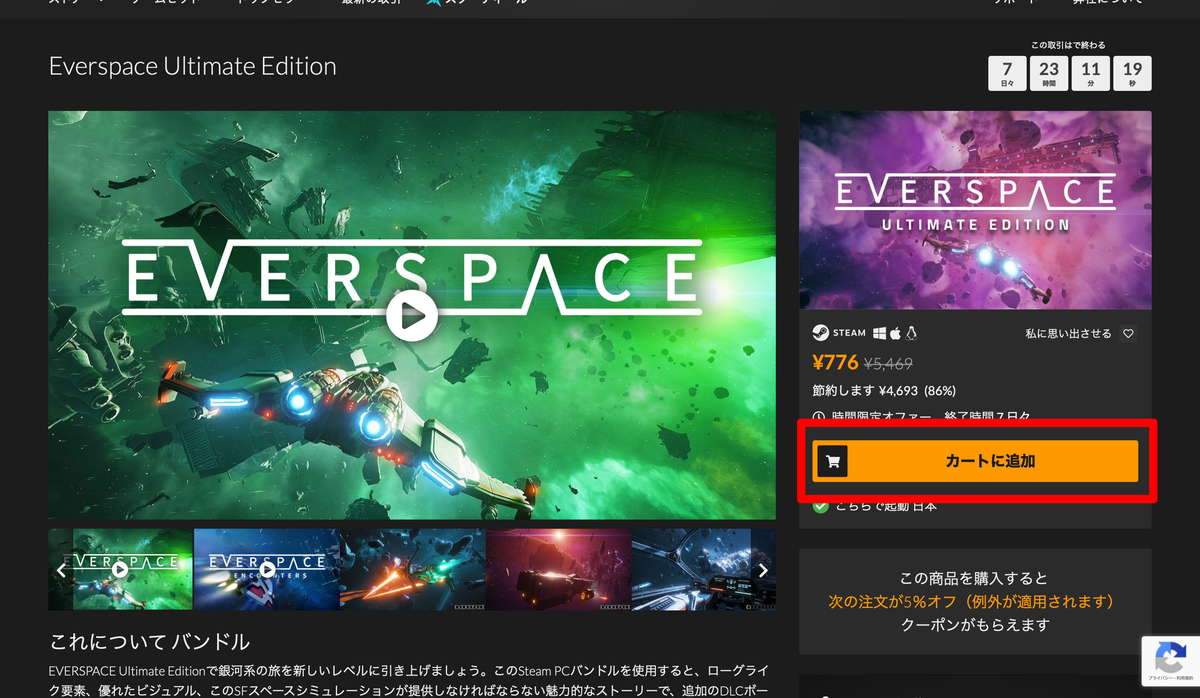
Task: Click the STEAM label text
Action: (x=850, y=333)
